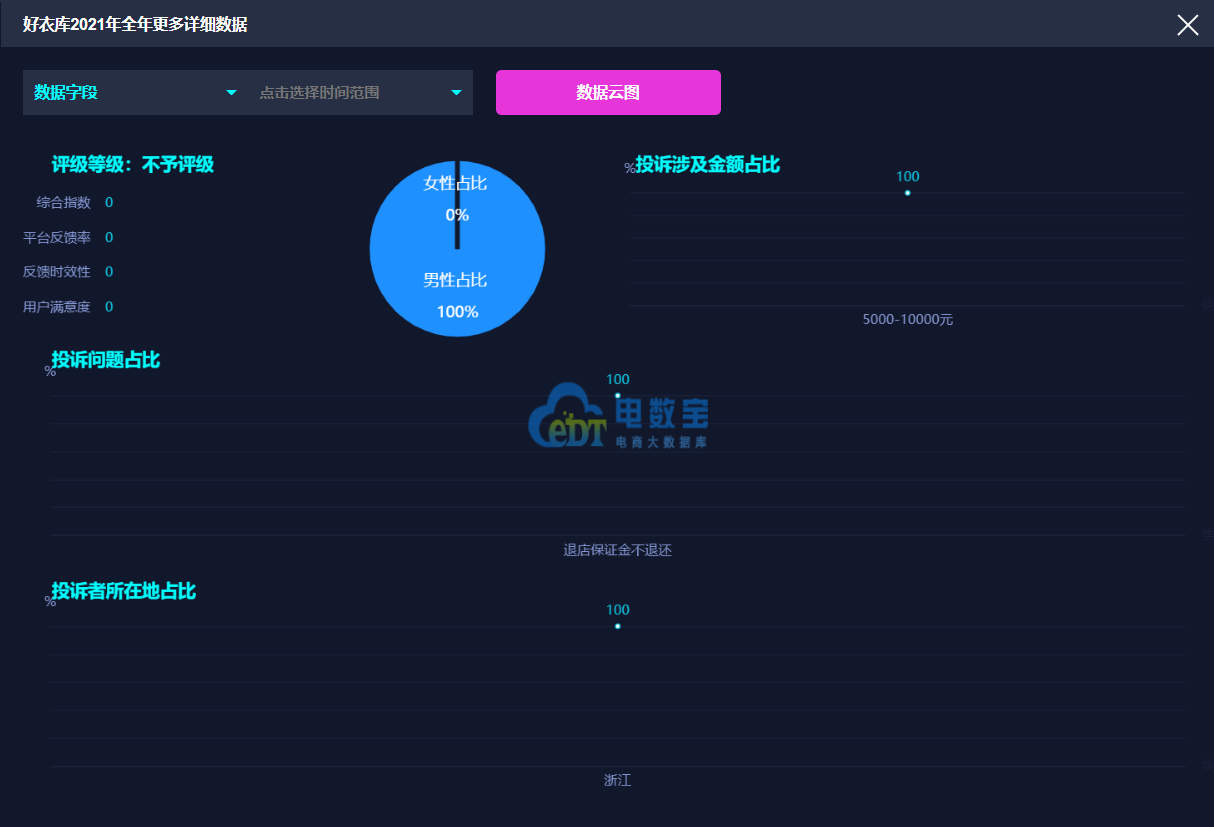Image resolution: width=1214 pixels, height=827 pixels.
Task: Click the 浙江 axis label
Action: tap(618, 780)
